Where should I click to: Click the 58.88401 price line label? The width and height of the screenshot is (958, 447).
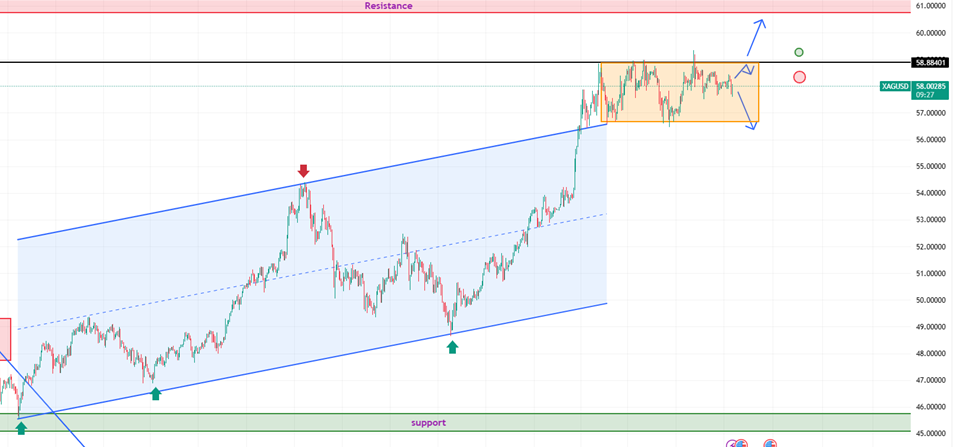932,62
